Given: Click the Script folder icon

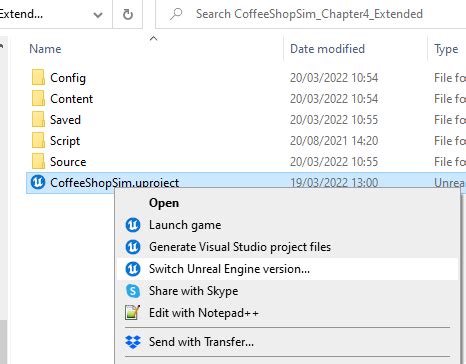Looking at the screenshot, I should (38, 141).
